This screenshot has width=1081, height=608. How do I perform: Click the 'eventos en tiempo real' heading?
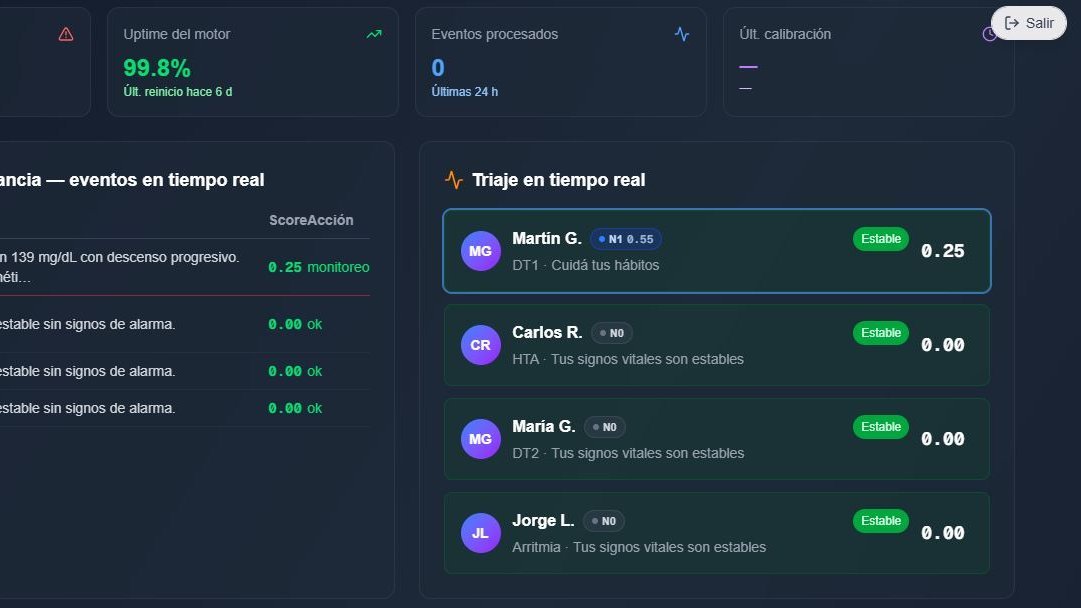tap(166, 180)
